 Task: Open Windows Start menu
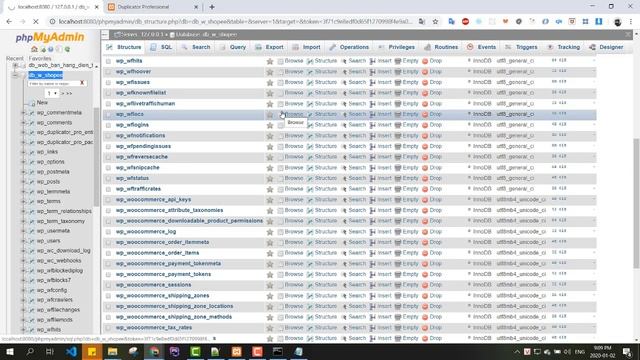tap(10, 351)
